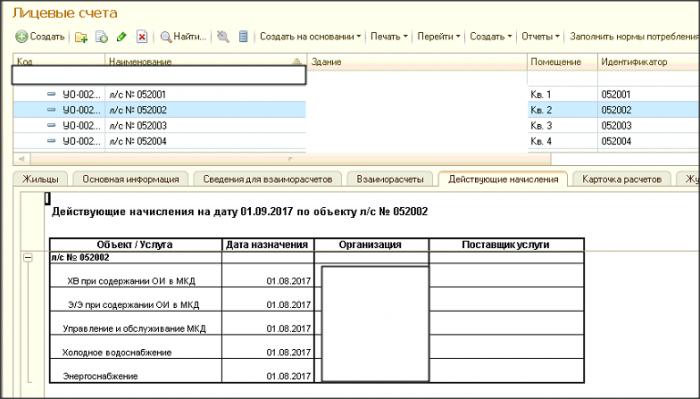Cancel search with the crossed magnifier icon

223,37
